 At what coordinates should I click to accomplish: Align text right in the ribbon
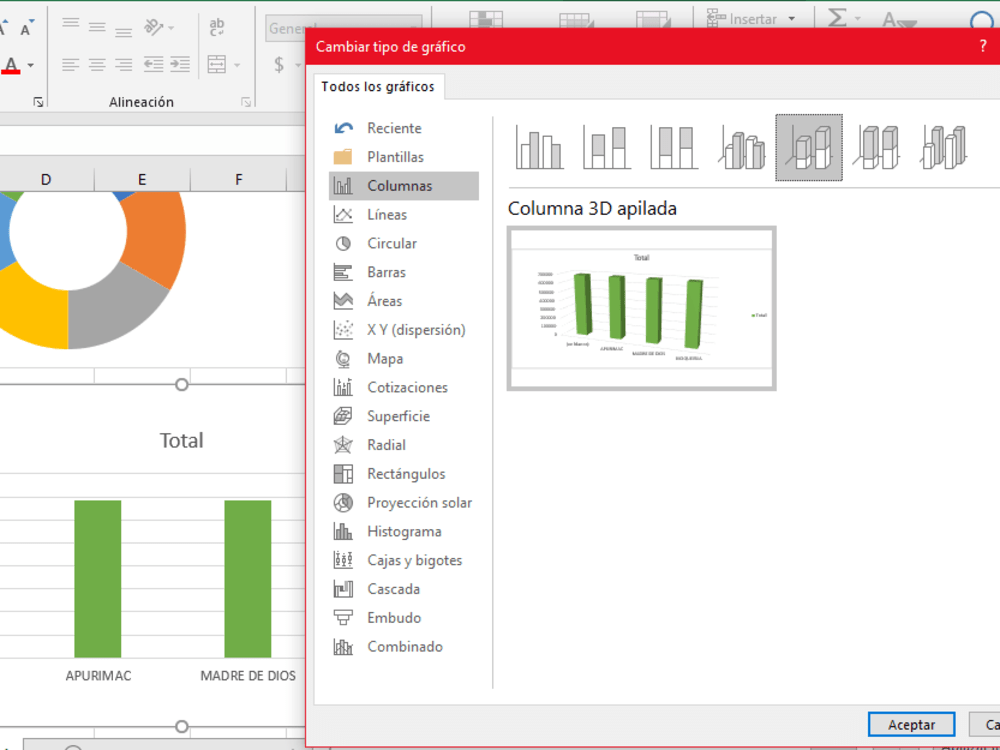tap(124, 64)
